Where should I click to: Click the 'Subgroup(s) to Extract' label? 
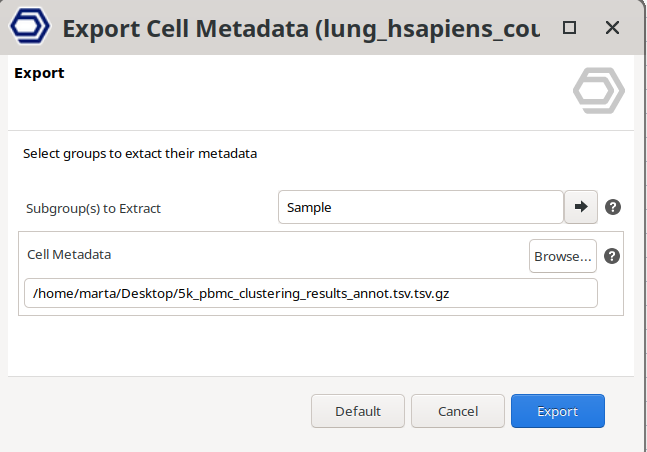click(x=93, y=209)
